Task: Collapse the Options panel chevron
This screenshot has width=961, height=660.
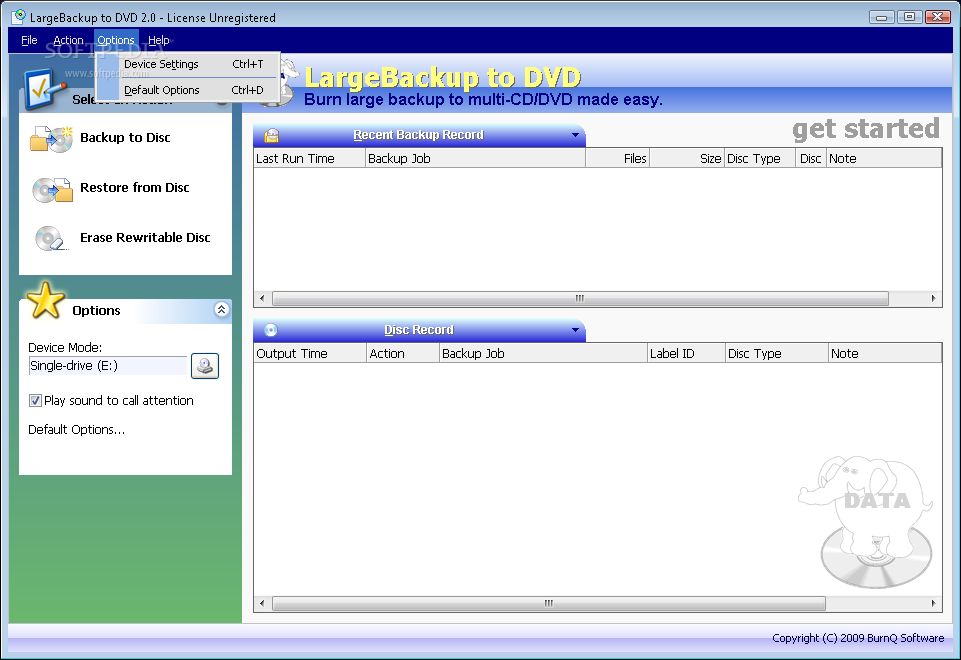Action: [221, 309]
